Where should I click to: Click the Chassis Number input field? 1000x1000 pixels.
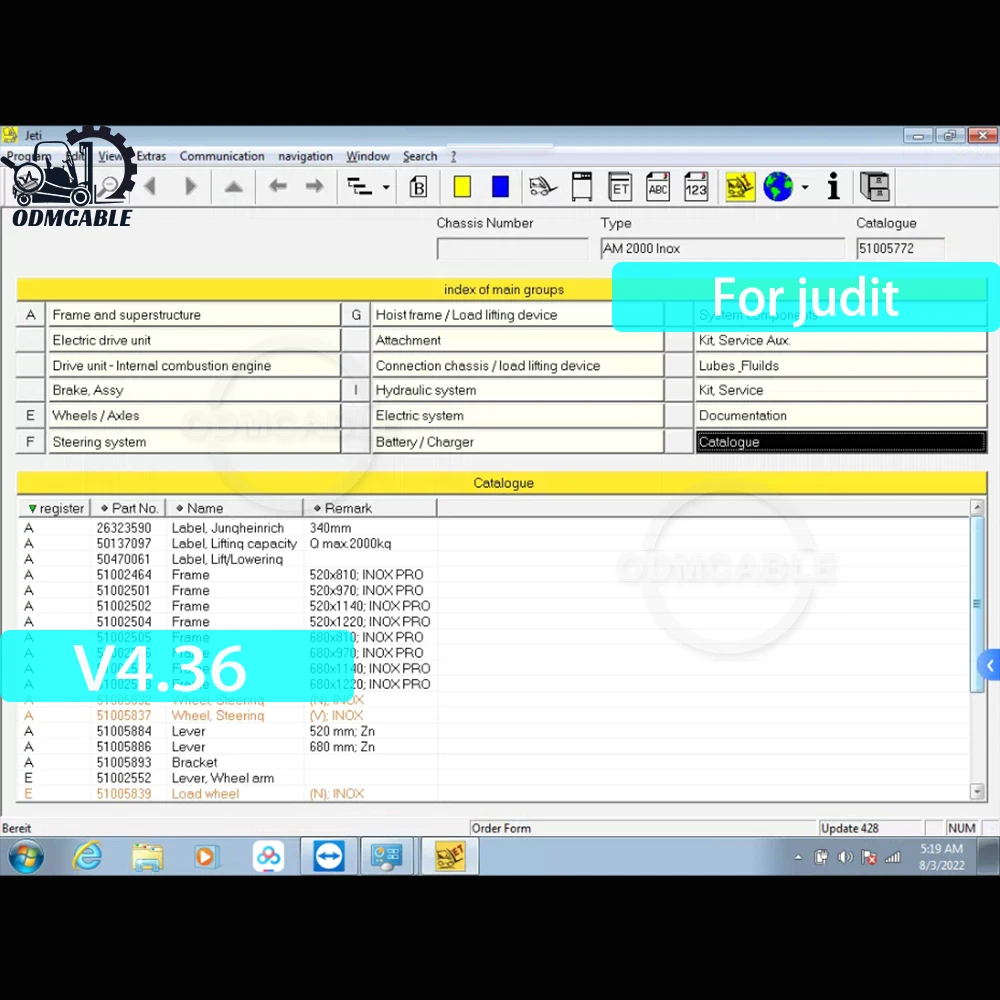[x=512, y=249]
